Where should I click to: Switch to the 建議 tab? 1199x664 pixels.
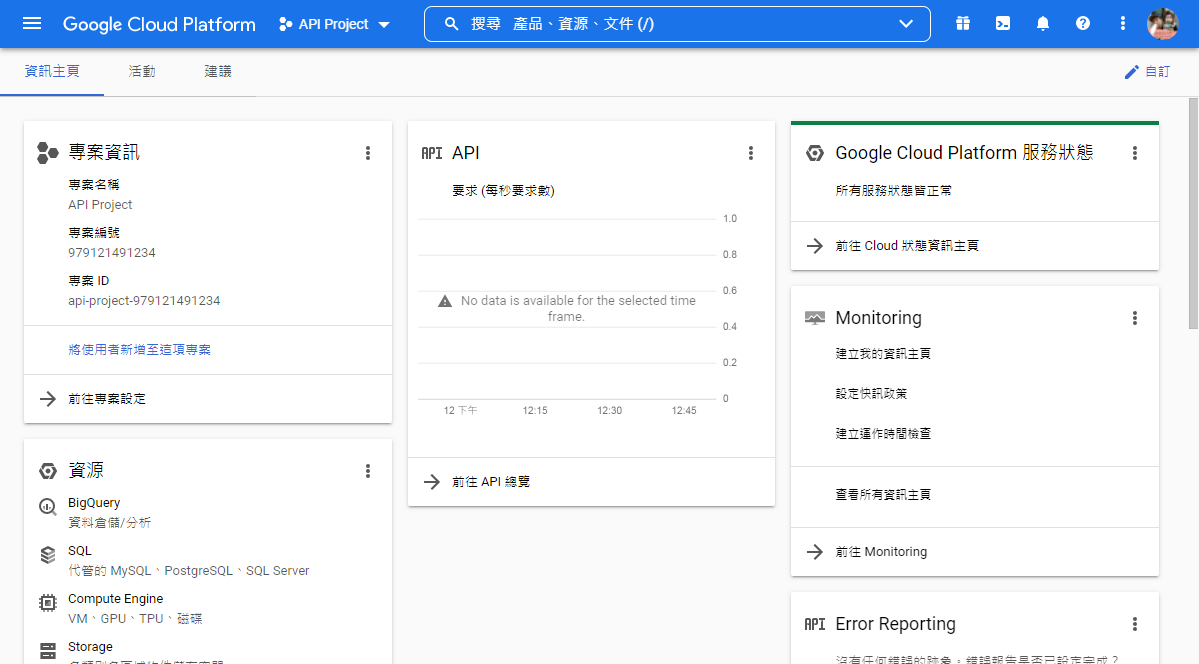tap(218, 71)
